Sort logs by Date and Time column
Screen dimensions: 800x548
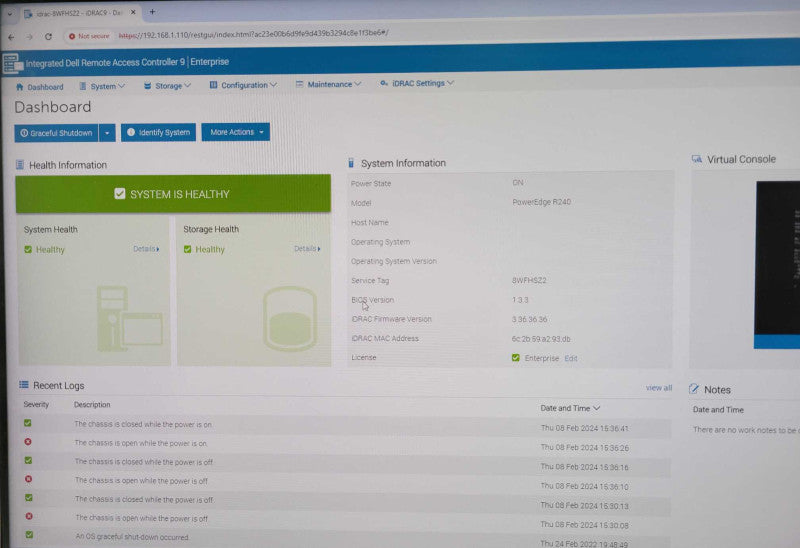pyautogui.click(x=570, y=408)
